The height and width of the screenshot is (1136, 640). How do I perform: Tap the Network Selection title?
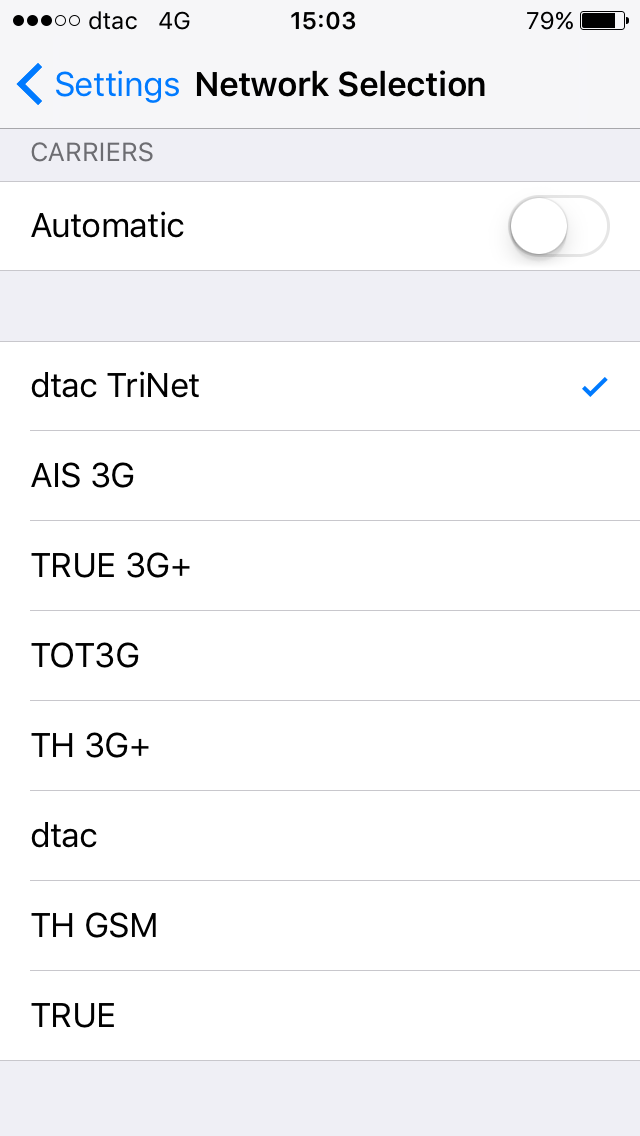click(340, 85)
